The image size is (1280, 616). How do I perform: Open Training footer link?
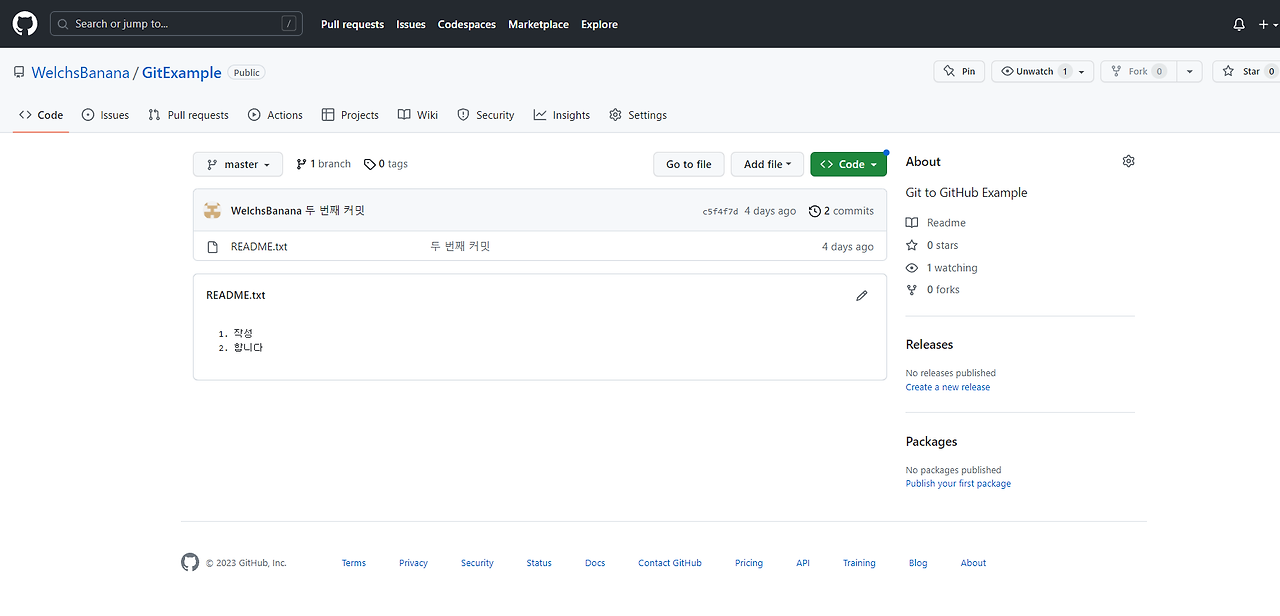pyautogui.click(x=859, y=563)
